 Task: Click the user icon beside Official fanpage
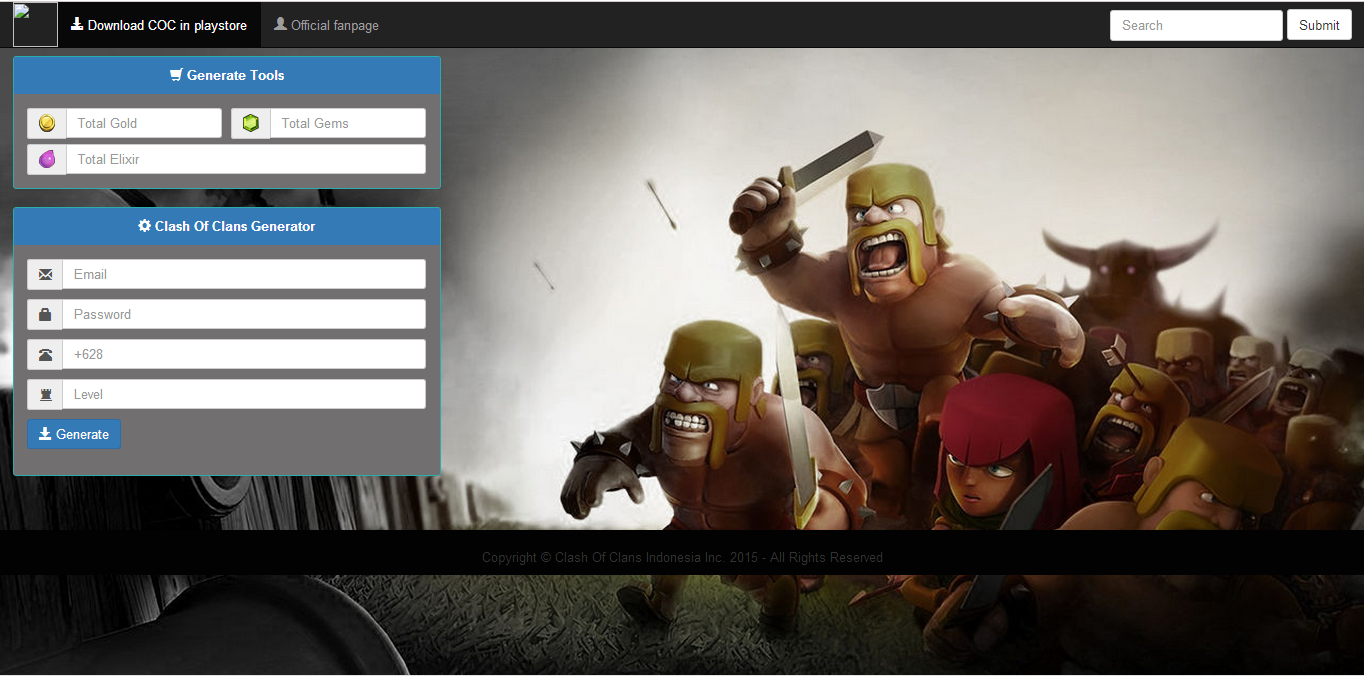[281, 24]
